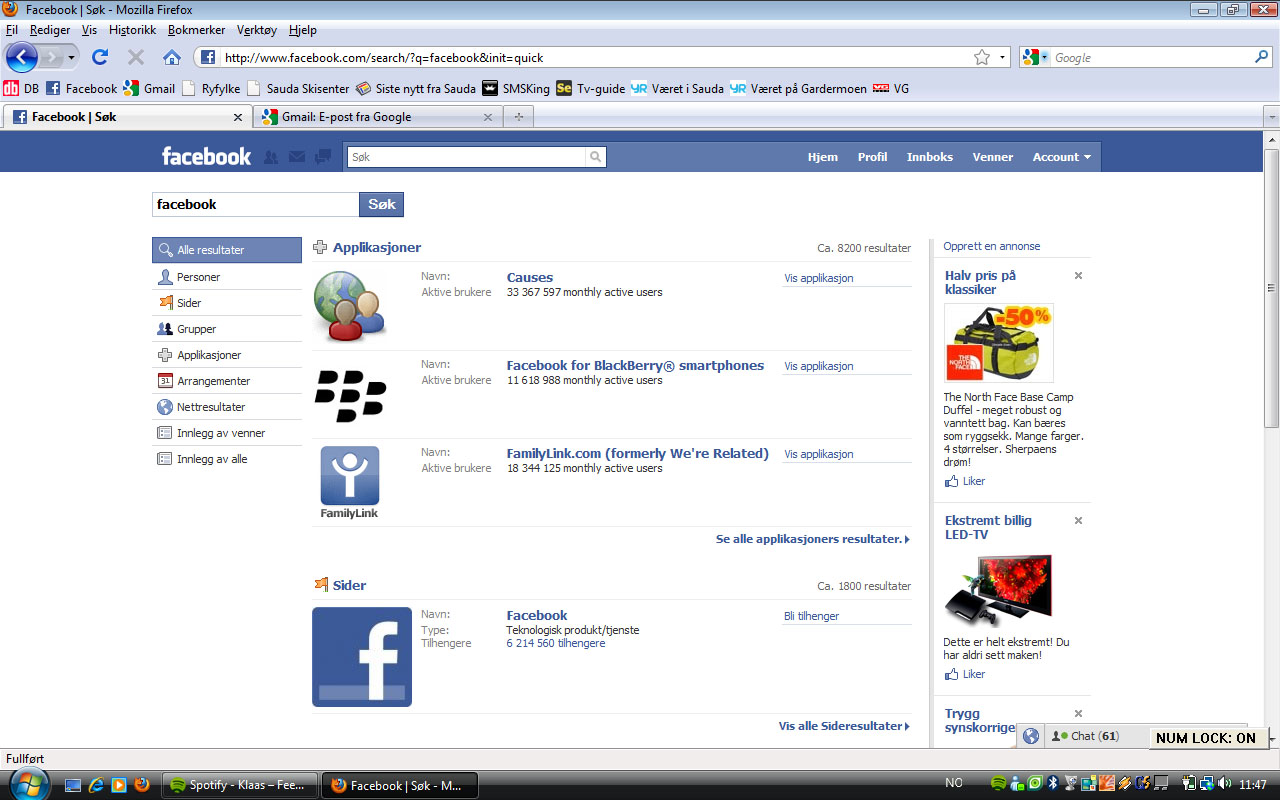This screenshot has height=800, width=1280.
Task: Open the Windows Start button
Action: 28,784
